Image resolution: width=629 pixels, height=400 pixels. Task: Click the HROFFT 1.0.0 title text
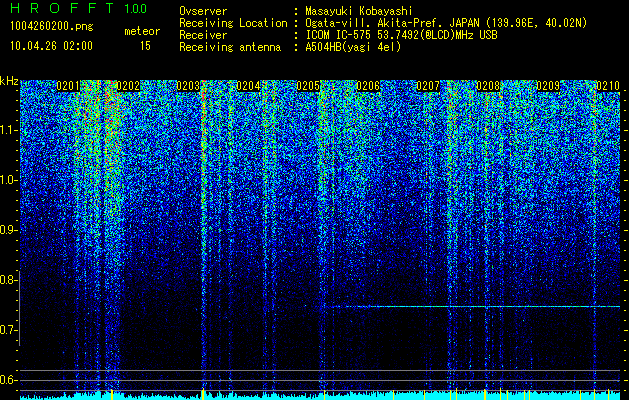(x=78, y=8)
